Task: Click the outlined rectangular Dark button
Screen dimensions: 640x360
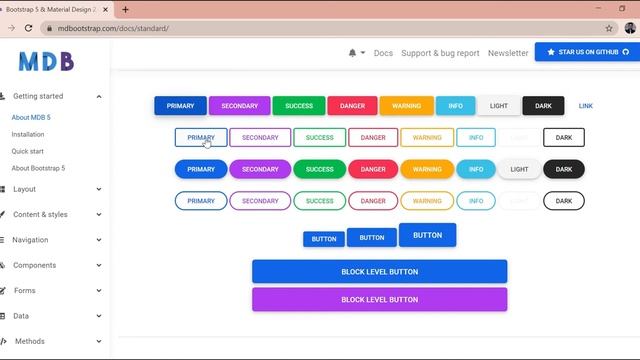Action: [x=564, y=138]
